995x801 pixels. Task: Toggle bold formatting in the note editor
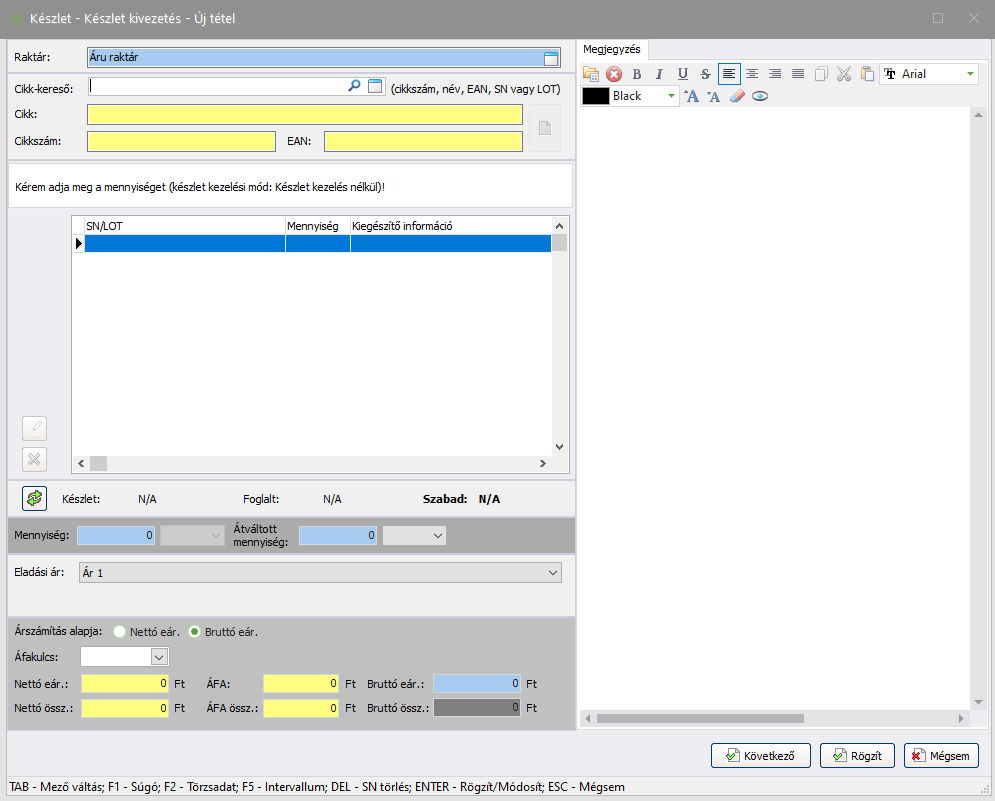pos(637,74)
